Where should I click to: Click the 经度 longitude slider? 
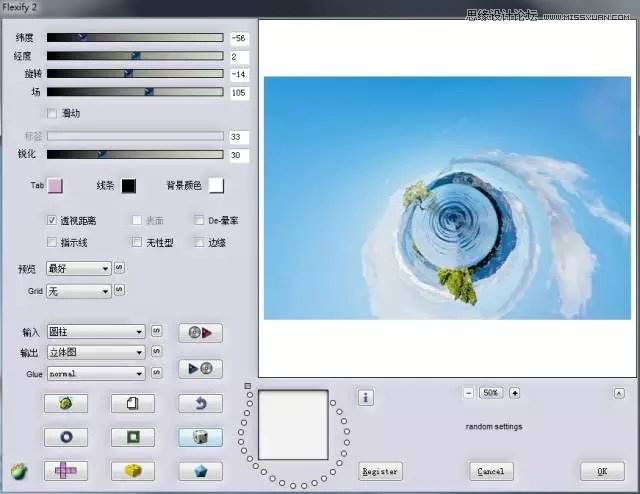coord(135,56)
